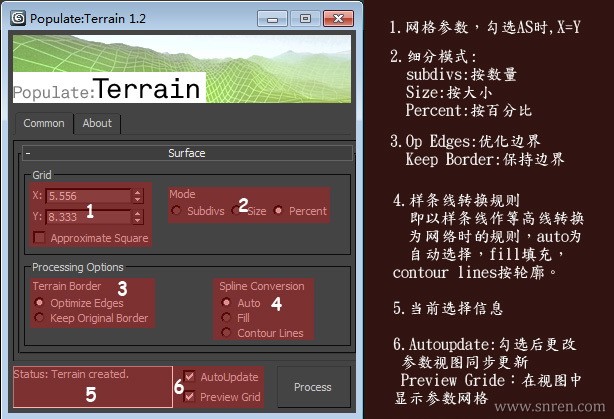Minimize the Populate:Terrain window
Viewport: 614px width, 419px height.
(273, 19)
